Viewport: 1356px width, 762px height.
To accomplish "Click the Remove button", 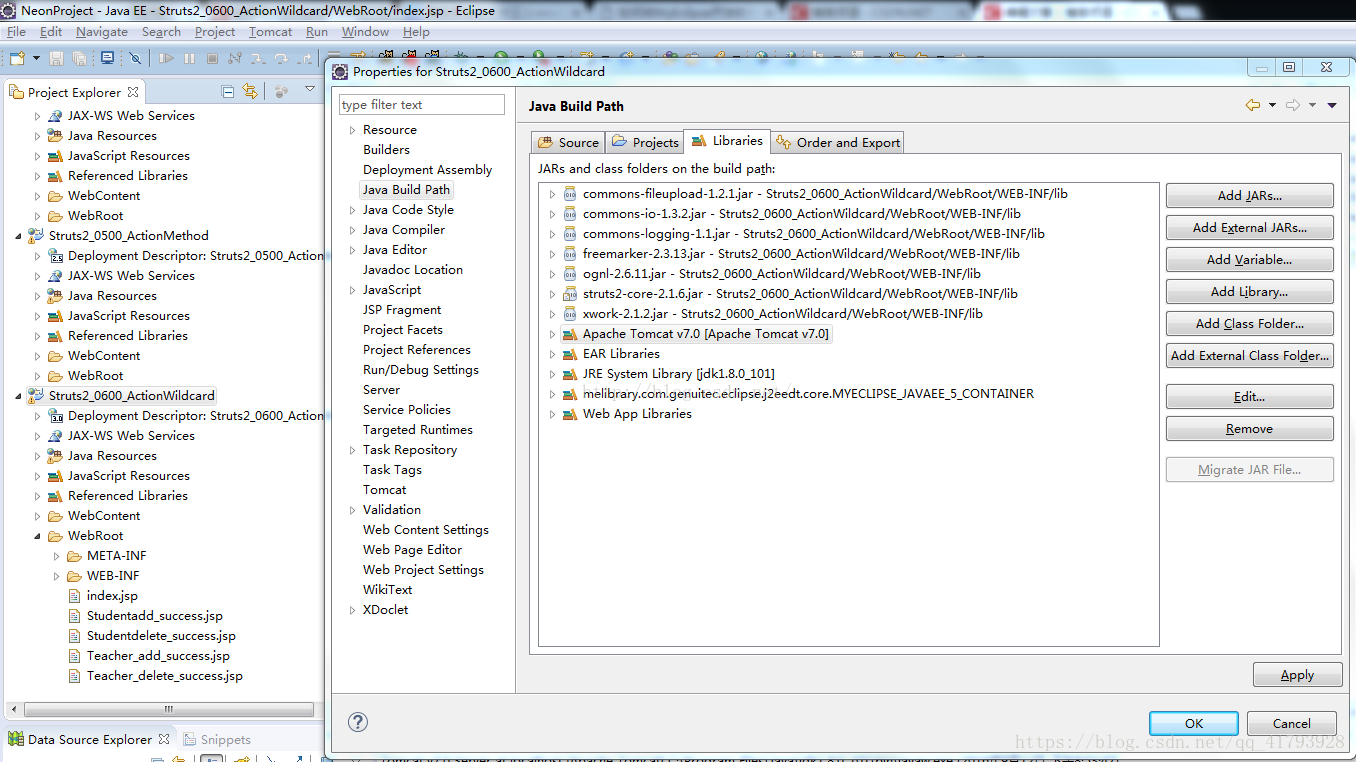I will pyautogui.click(x=1249, y=428).
